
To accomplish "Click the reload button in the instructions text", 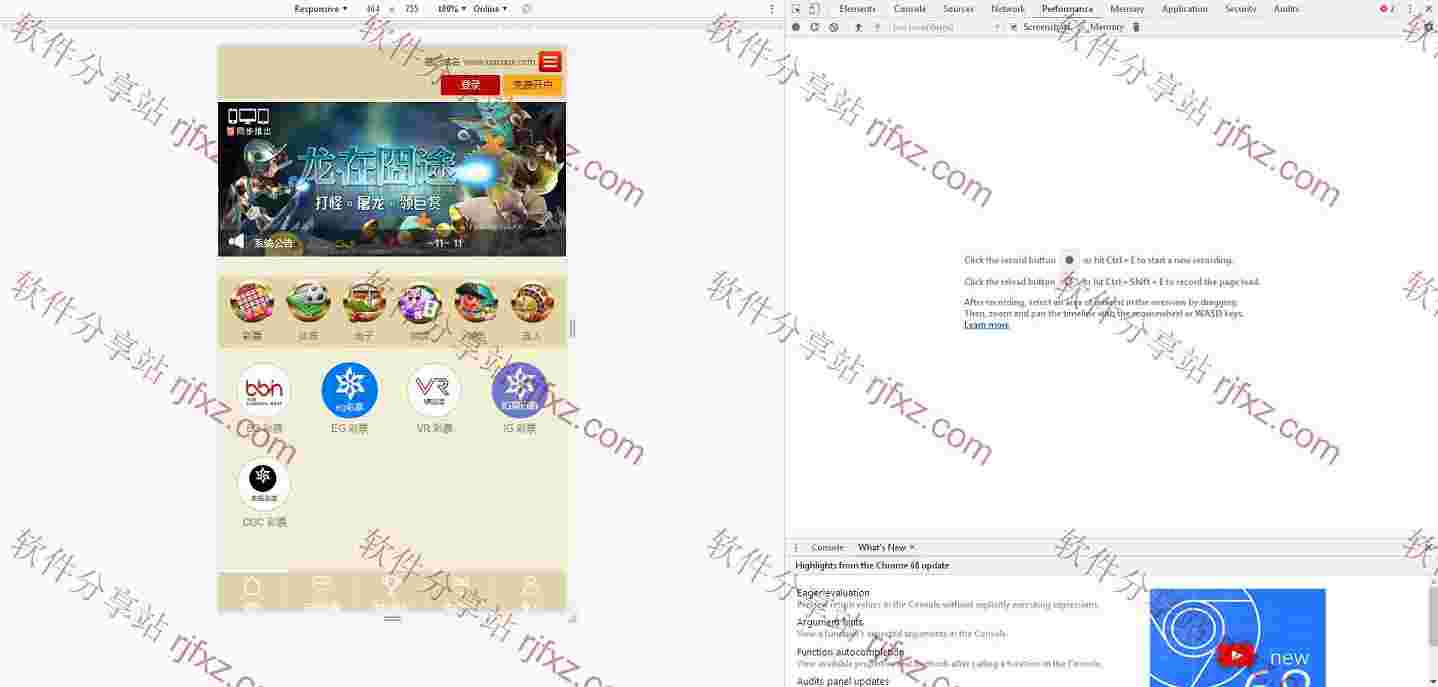I will (x=1069, y=282).
